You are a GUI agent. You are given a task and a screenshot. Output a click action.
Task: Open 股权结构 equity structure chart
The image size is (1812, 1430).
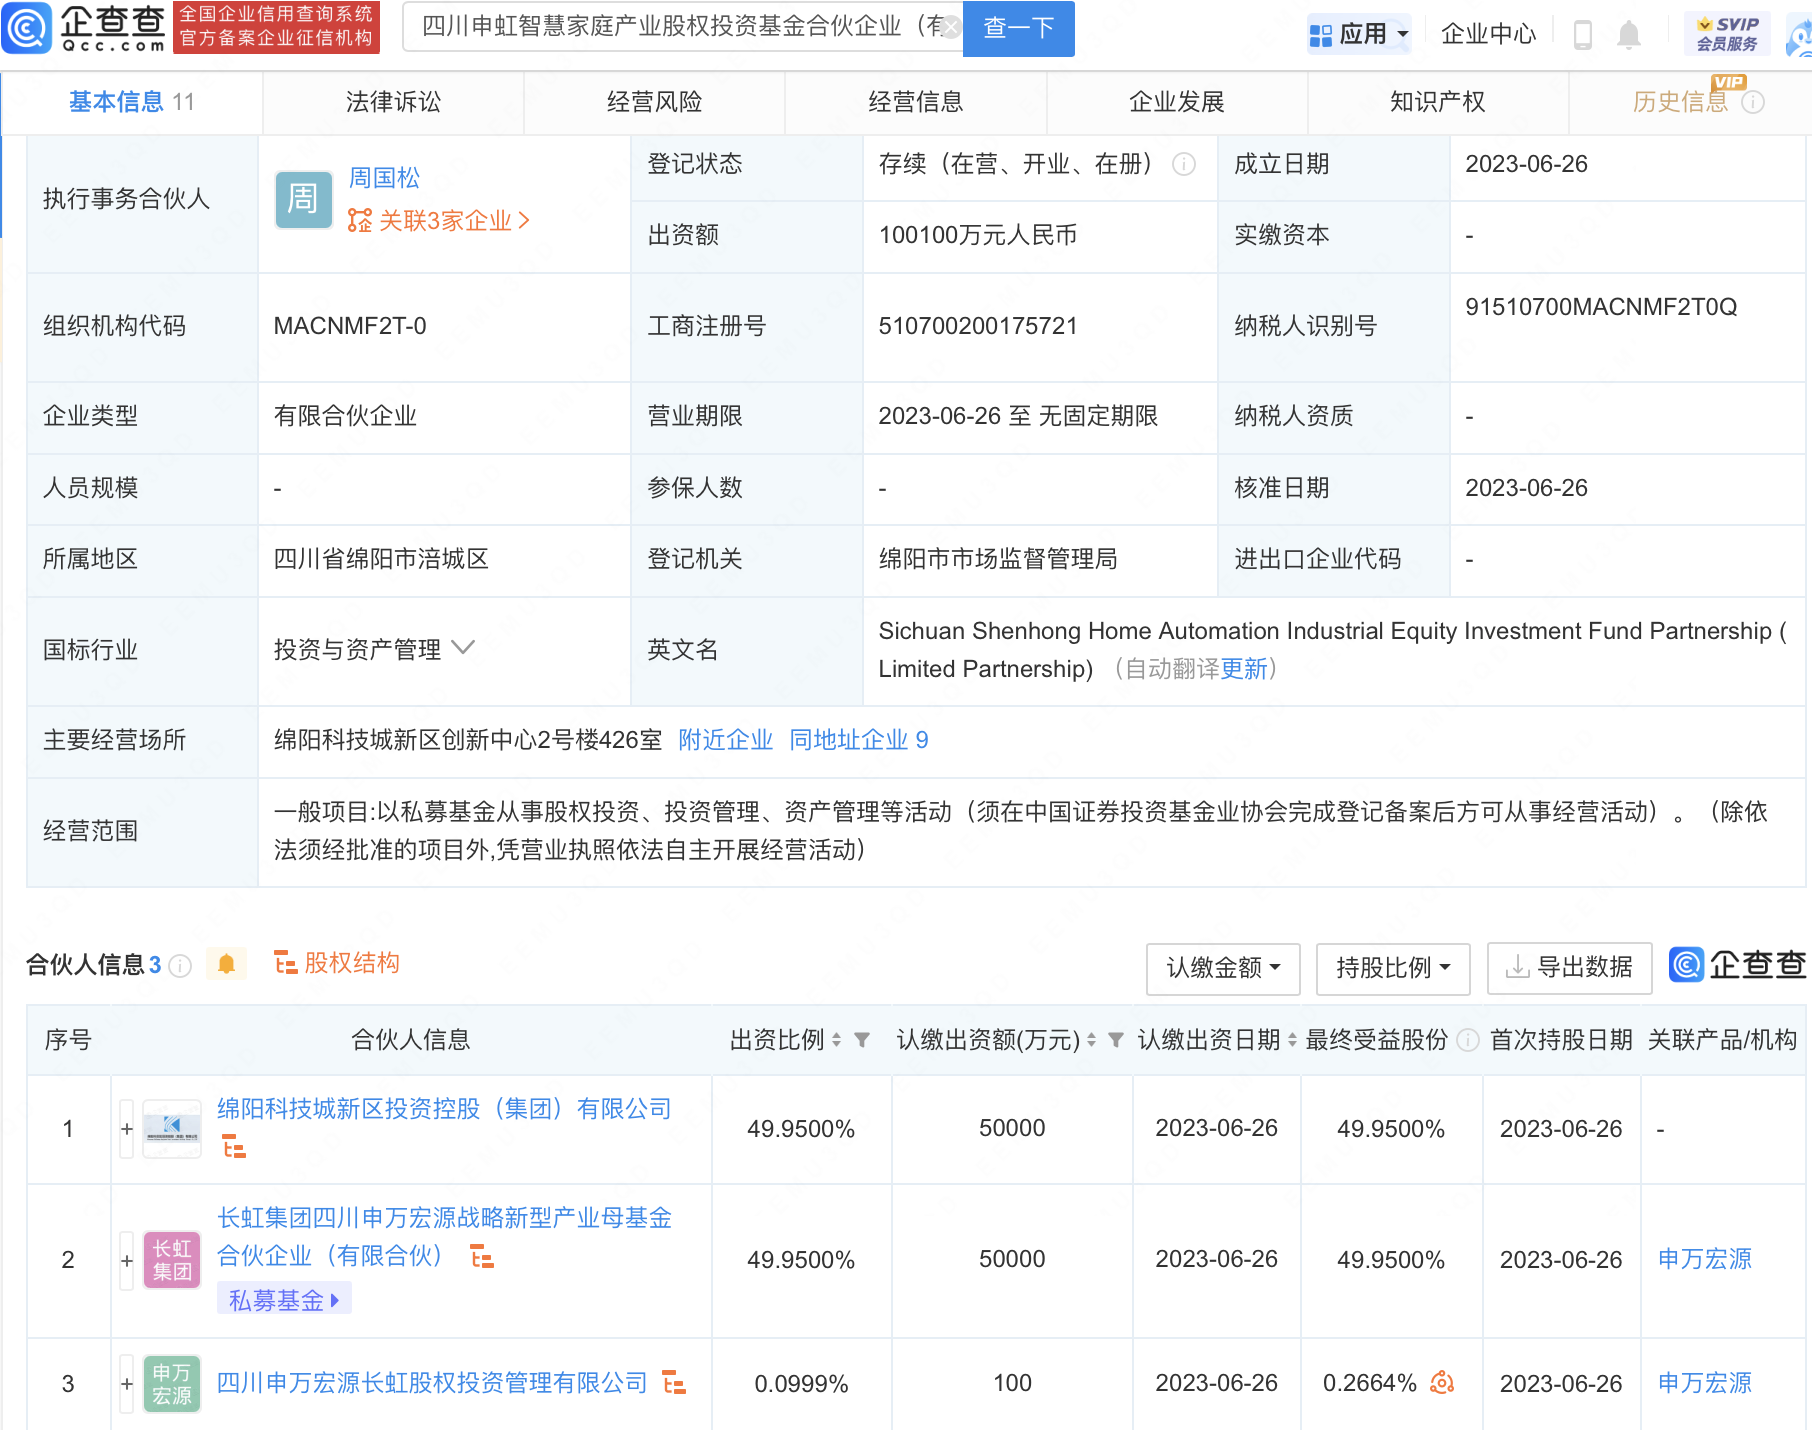(337, 963)
